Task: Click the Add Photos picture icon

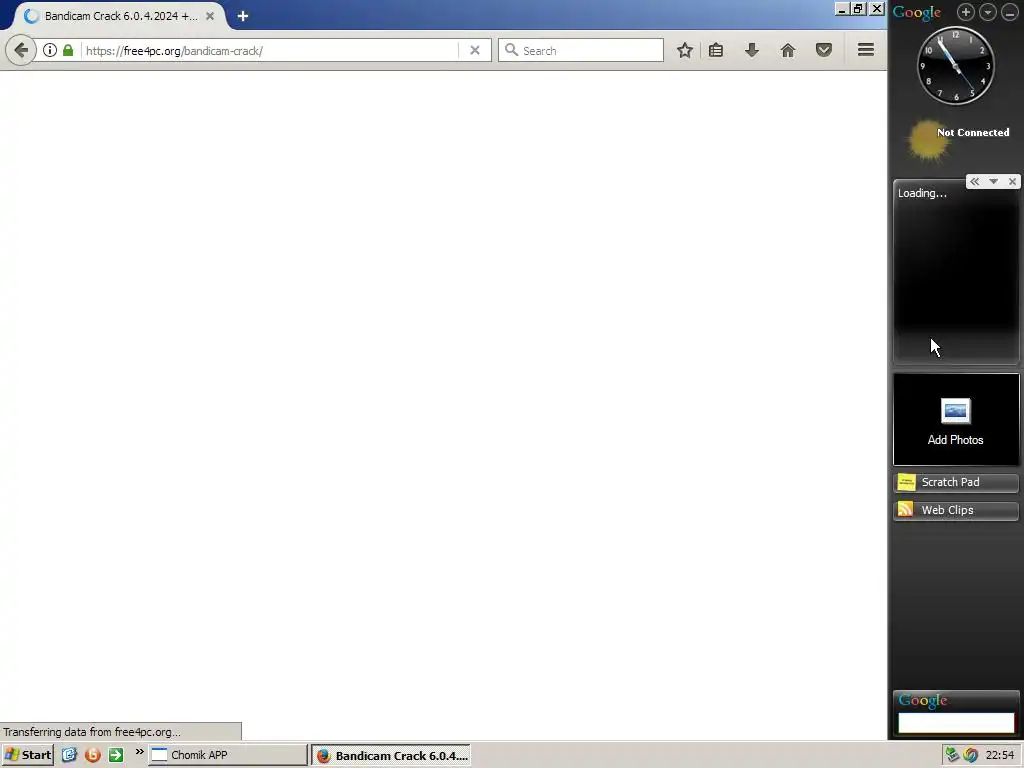Action: (x=955, y=411)
